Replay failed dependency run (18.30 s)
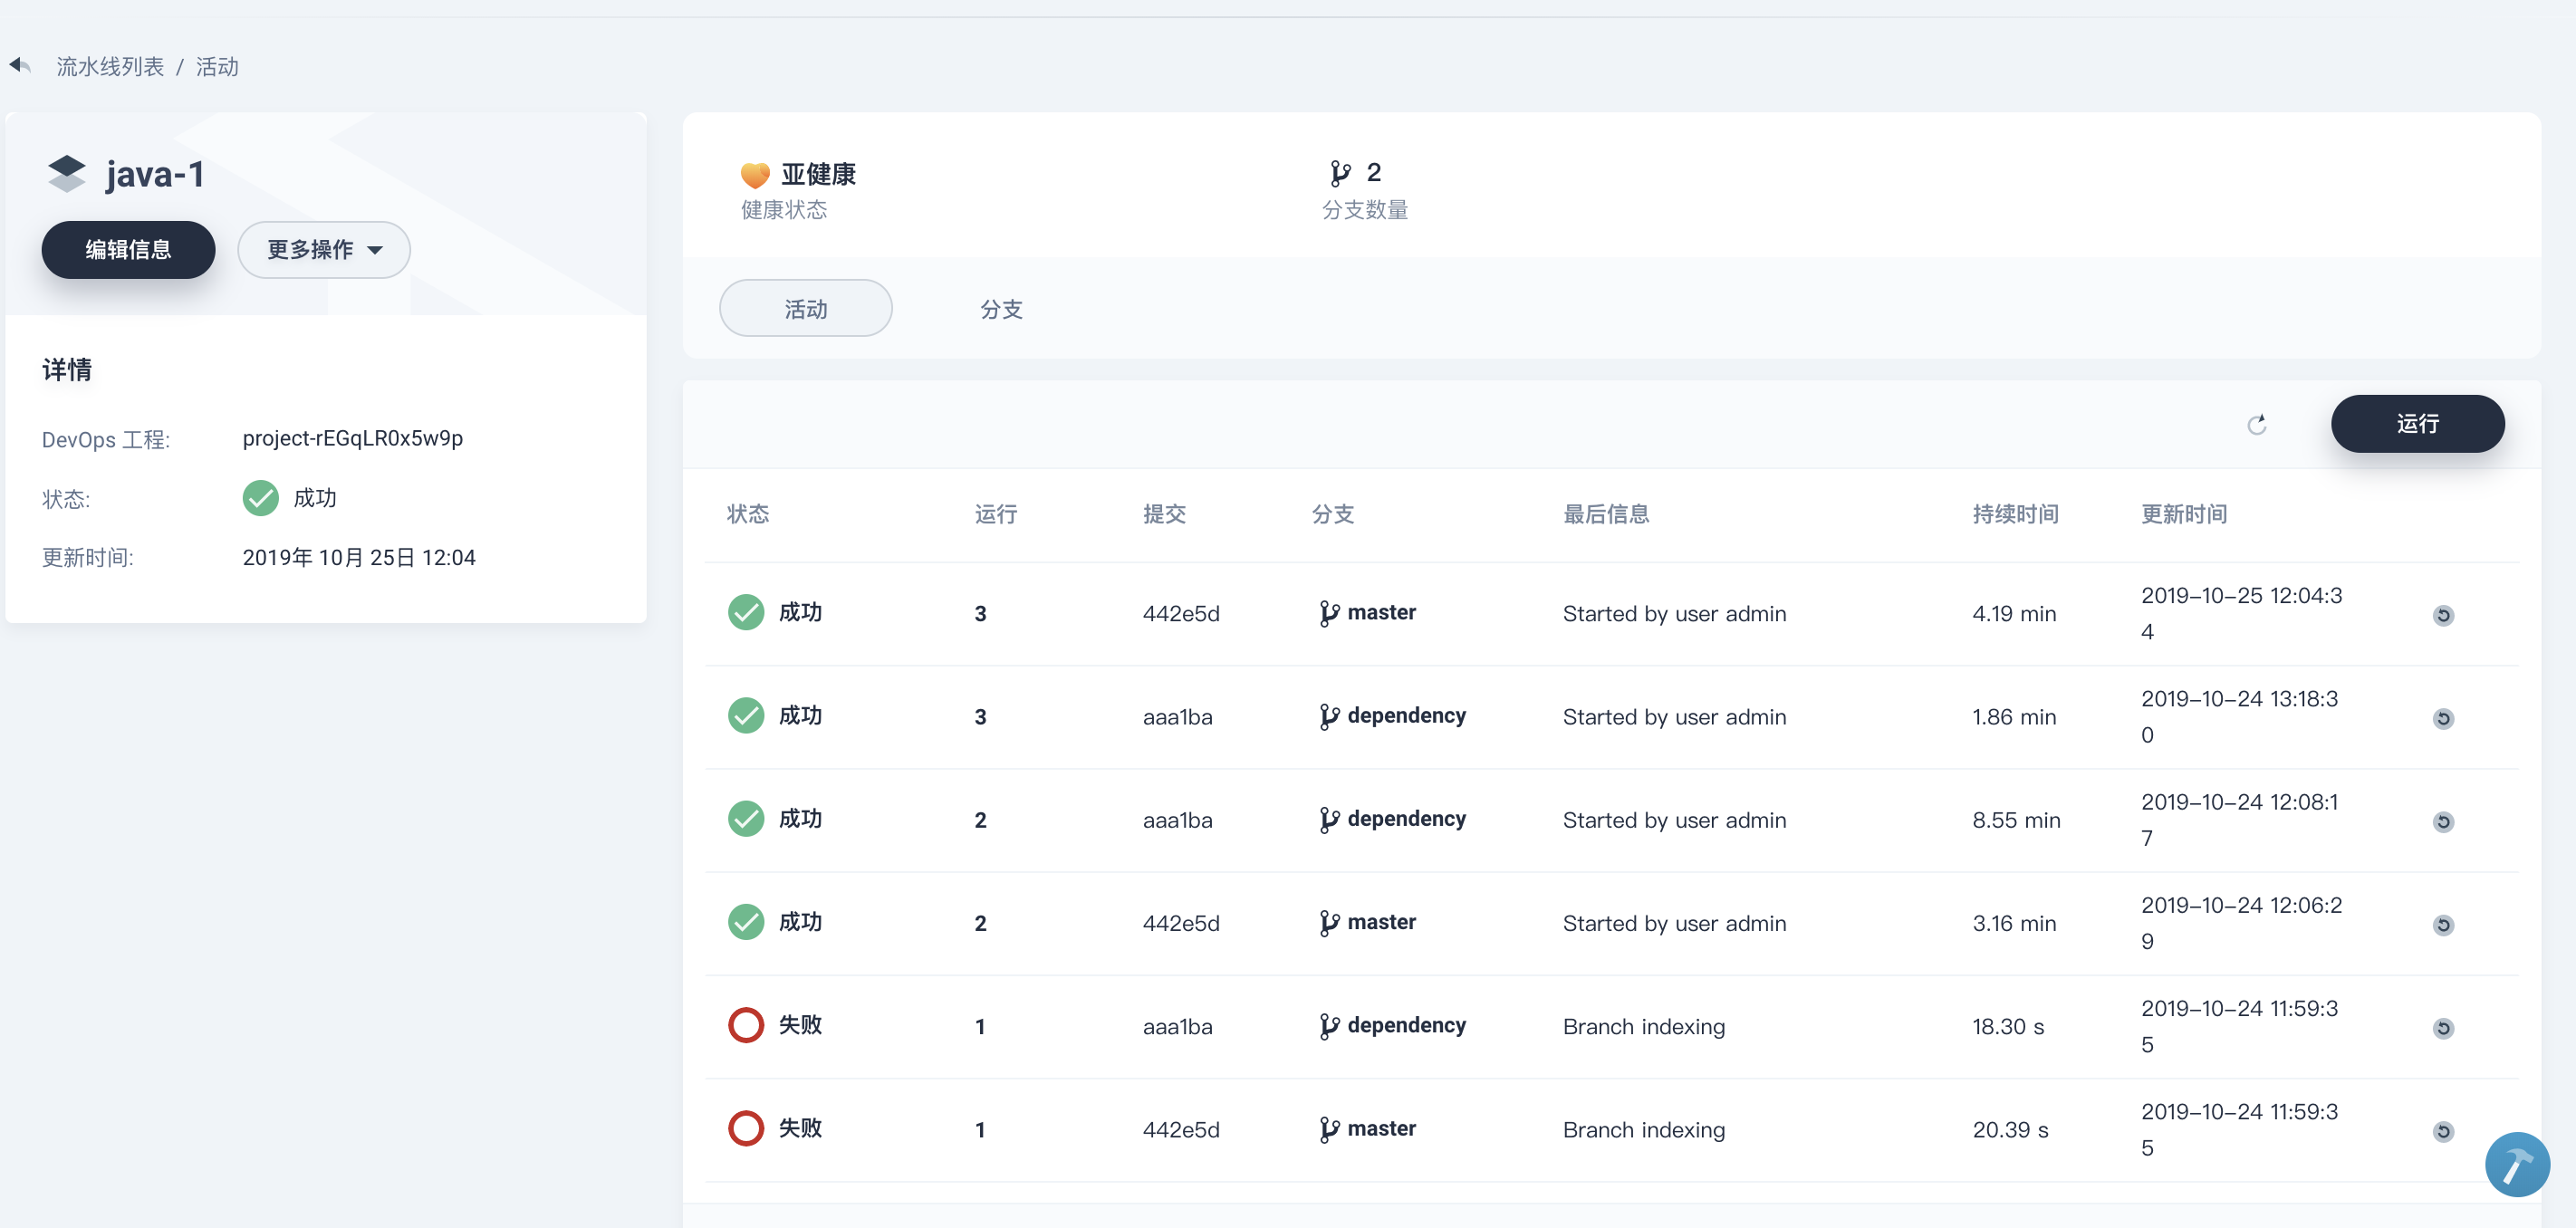Viewport: 2576px width, 1228px height. pyautogui.click(x=2443, y=1028)
